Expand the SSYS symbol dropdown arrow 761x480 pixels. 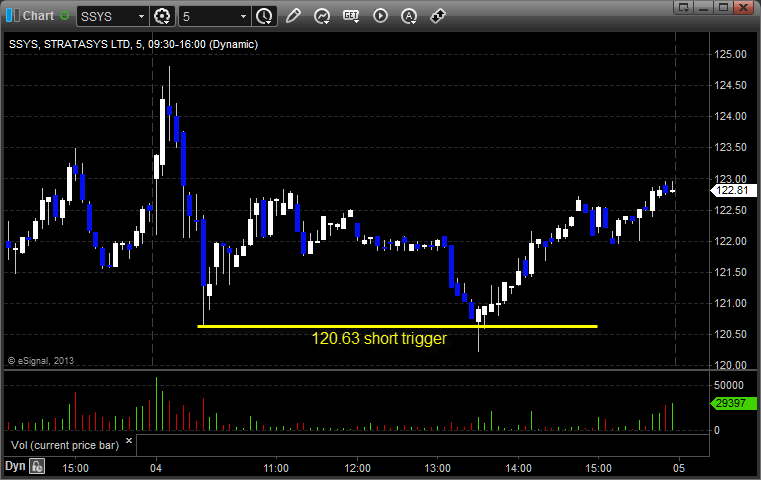pyautogui.click(x=141, y=17)
